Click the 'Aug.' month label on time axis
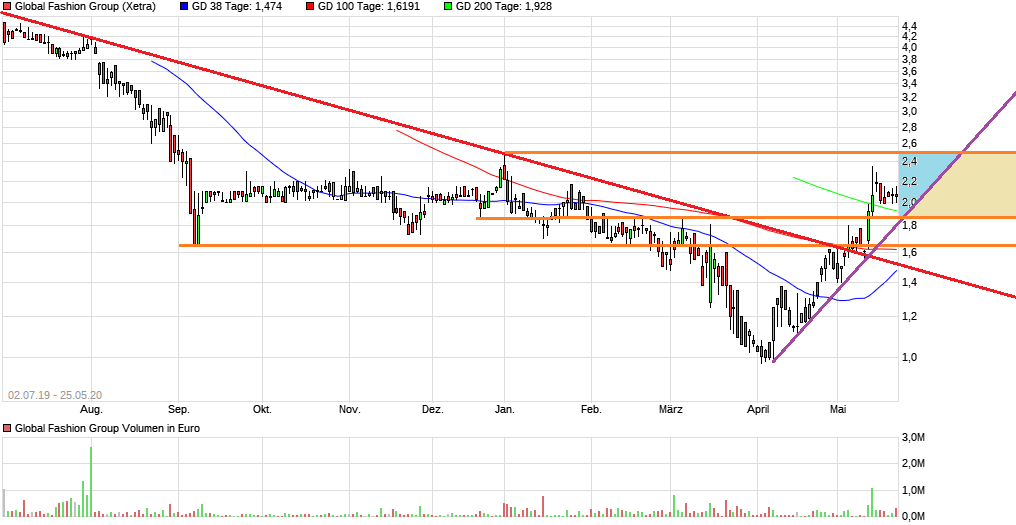Image resolution: width=1016 pixels, height=525 pixels. click(x=91, y=409)
